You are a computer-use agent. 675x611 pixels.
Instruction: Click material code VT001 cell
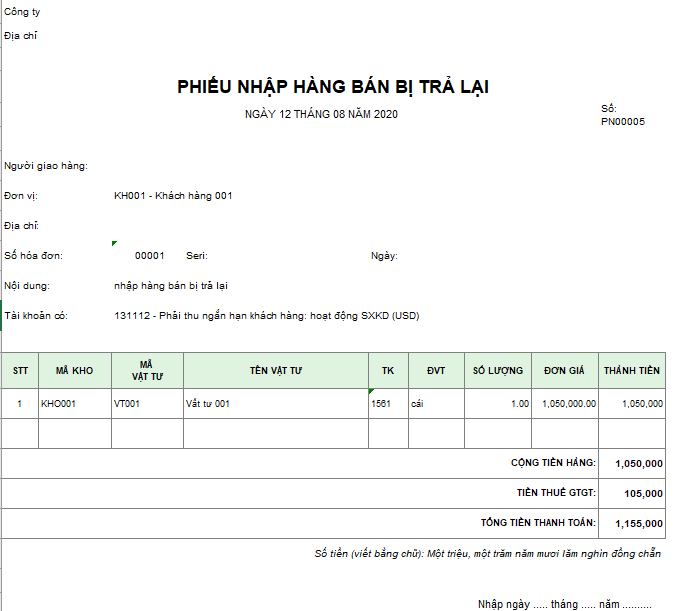(x=127, y=404)
